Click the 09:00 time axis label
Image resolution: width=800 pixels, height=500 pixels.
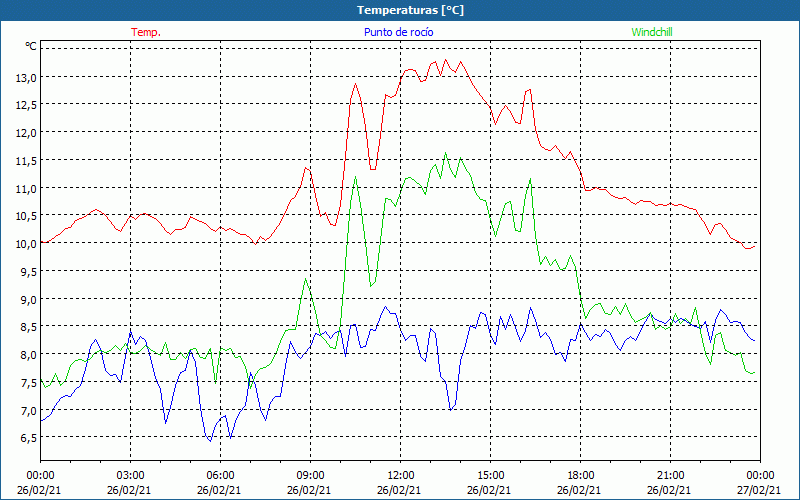[310, 476]
